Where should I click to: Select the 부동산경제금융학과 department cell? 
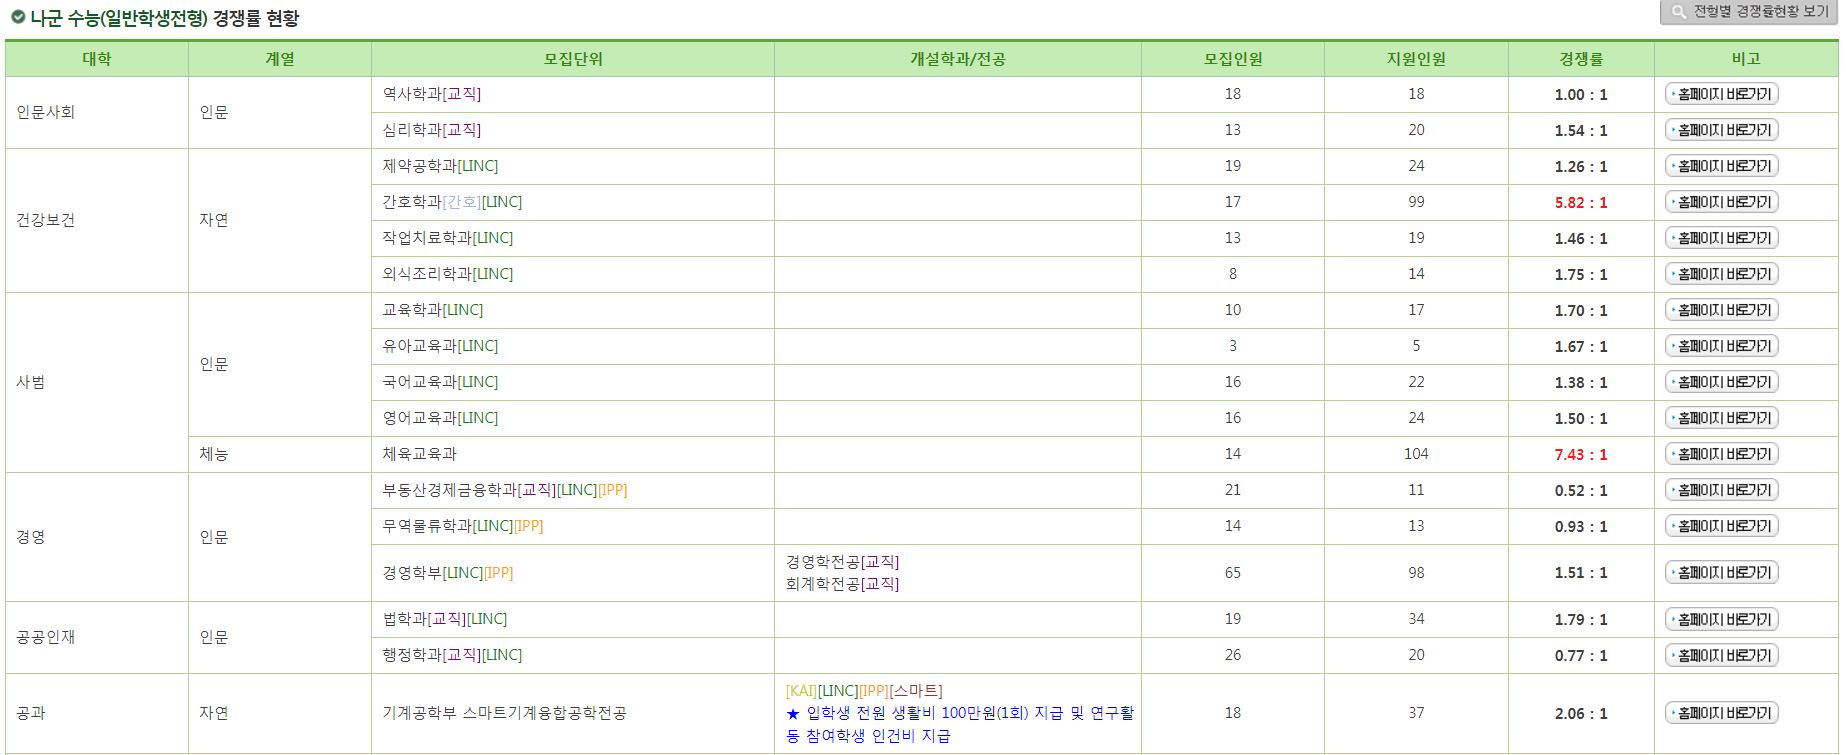[x=573, y=490]
